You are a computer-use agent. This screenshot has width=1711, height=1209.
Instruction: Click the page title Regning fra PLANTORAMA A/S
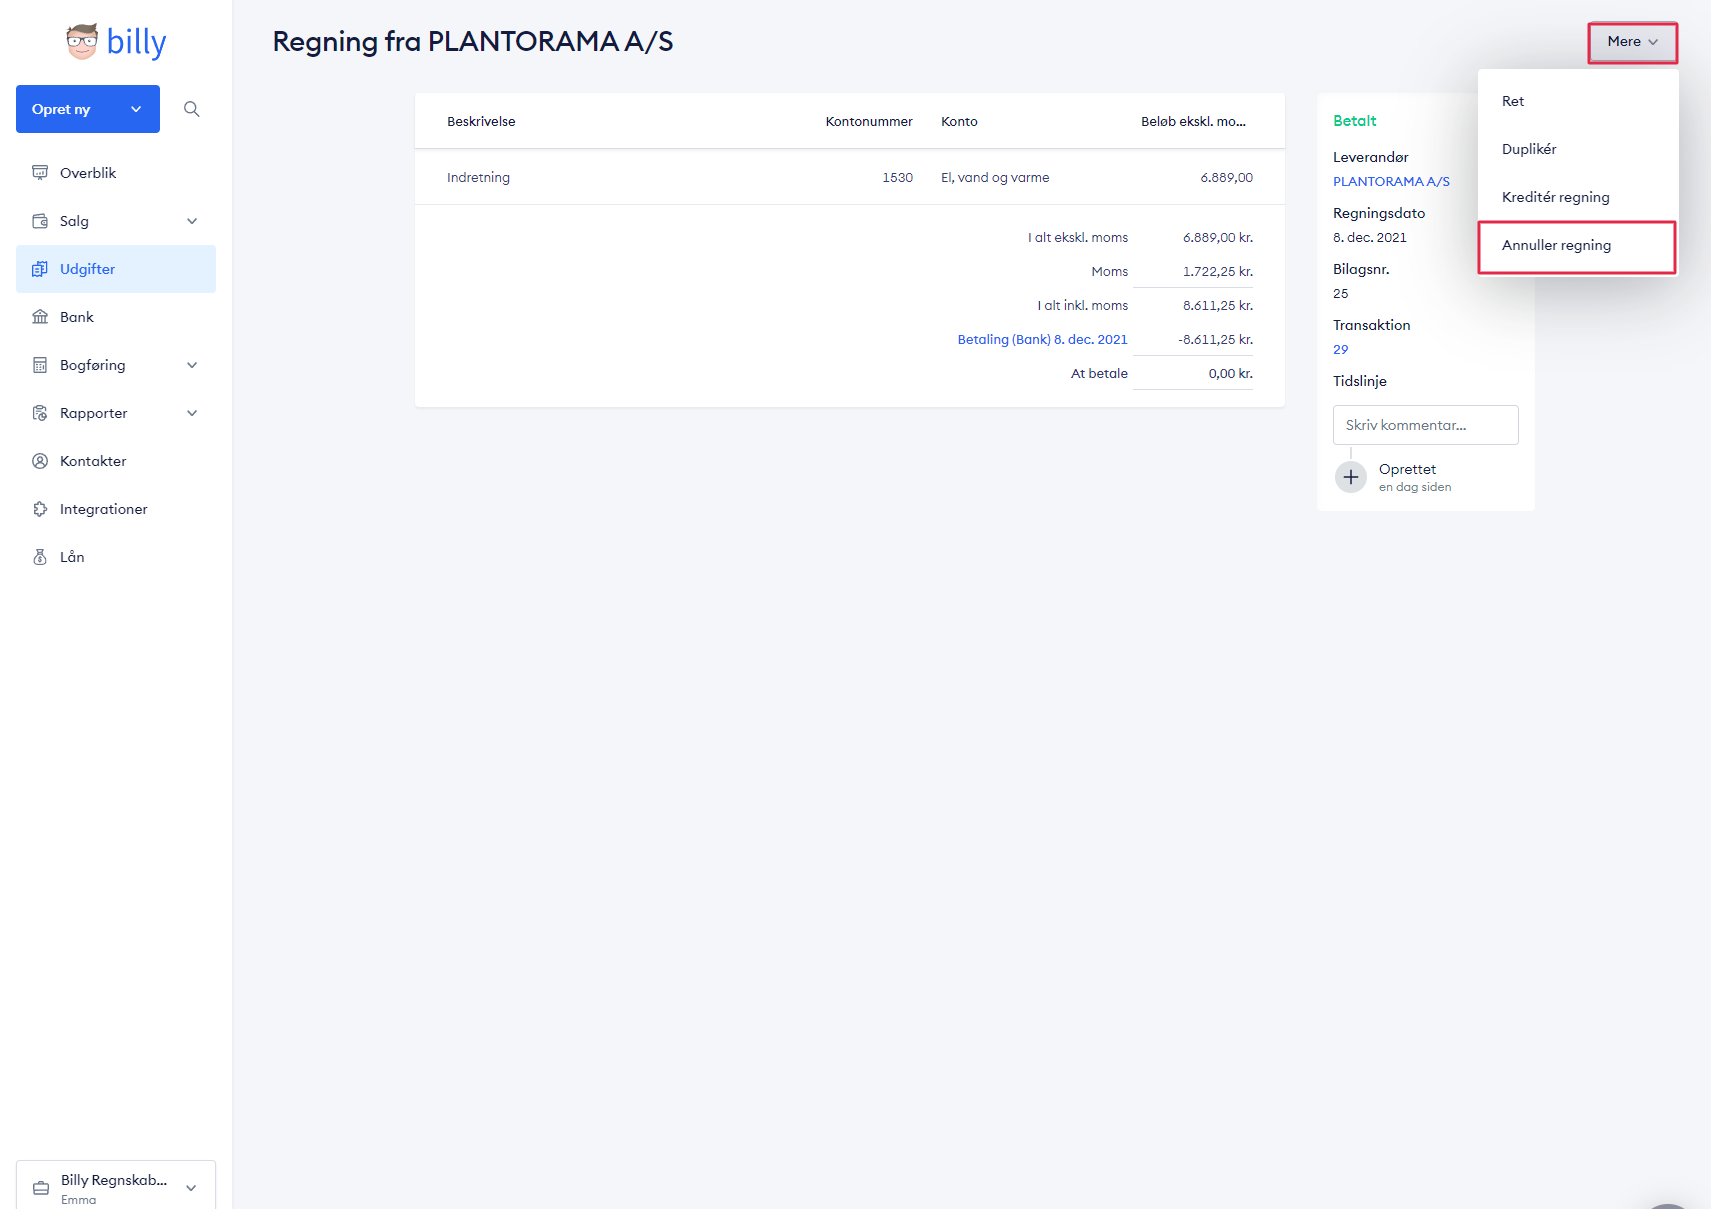point(473,42)
